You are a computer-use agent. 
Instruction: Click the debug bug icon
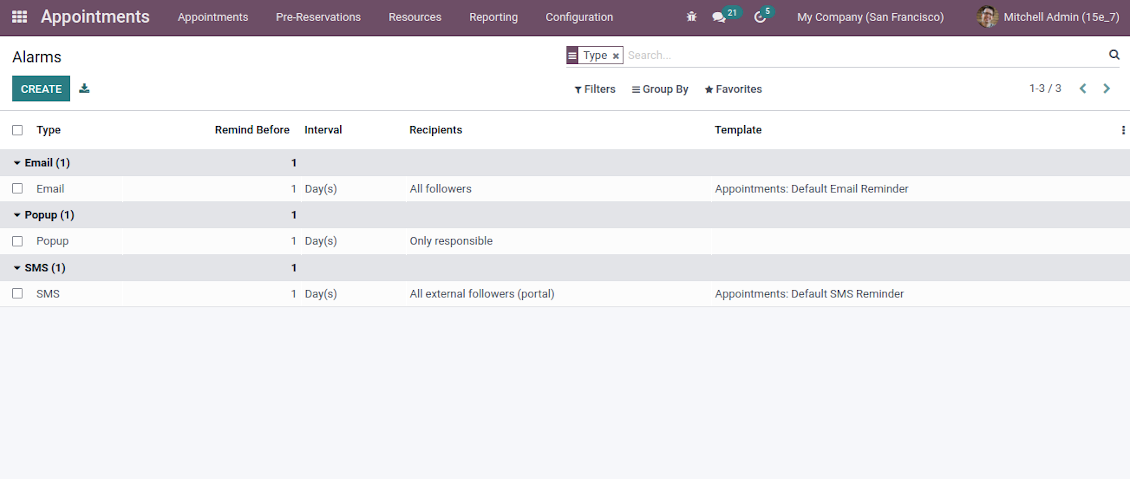tap(692, 17)
